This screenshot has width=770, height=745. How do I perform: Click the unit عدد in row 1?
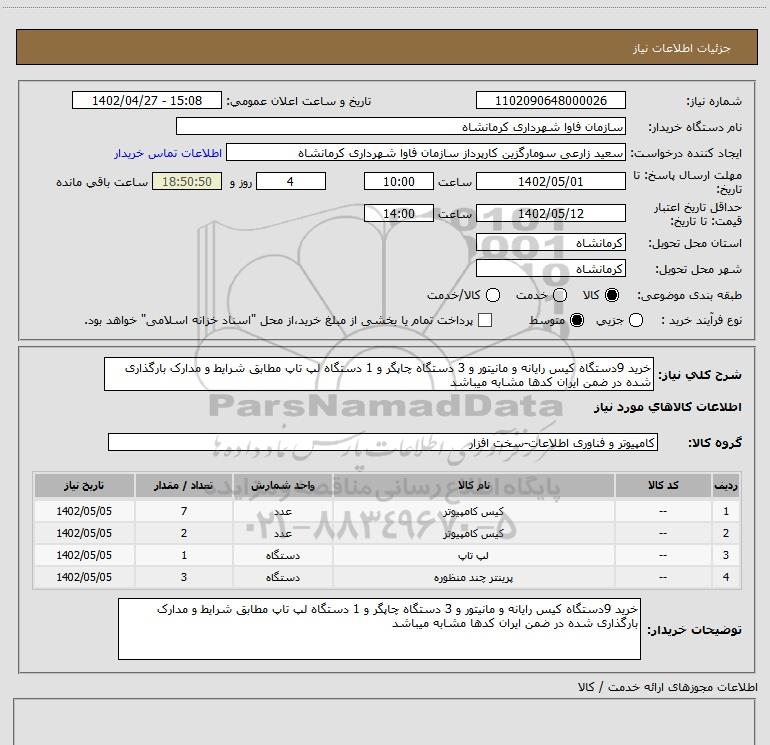[283, 512]
